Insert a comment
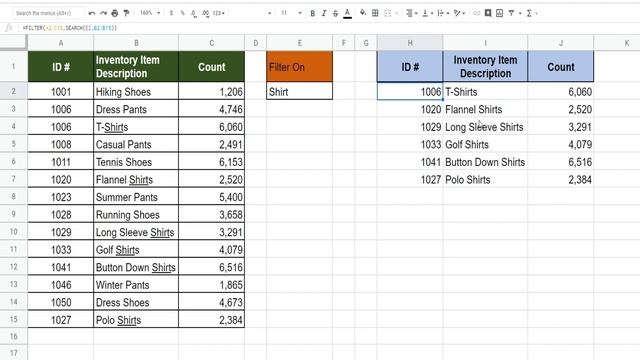This screenshot has height=360, width=640. click(488, 13)
